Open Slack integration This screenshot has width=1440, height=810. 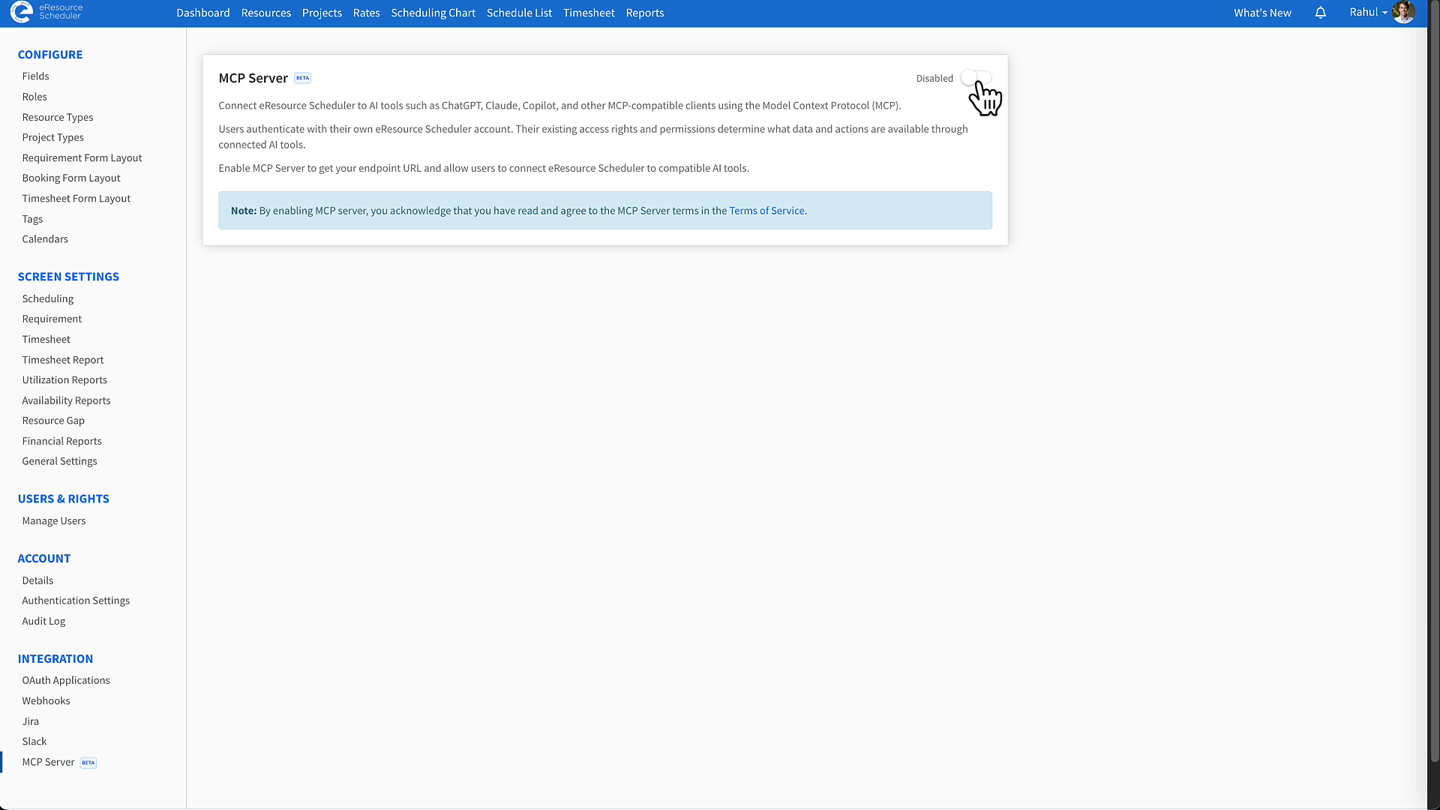click(x=34, y=742)
